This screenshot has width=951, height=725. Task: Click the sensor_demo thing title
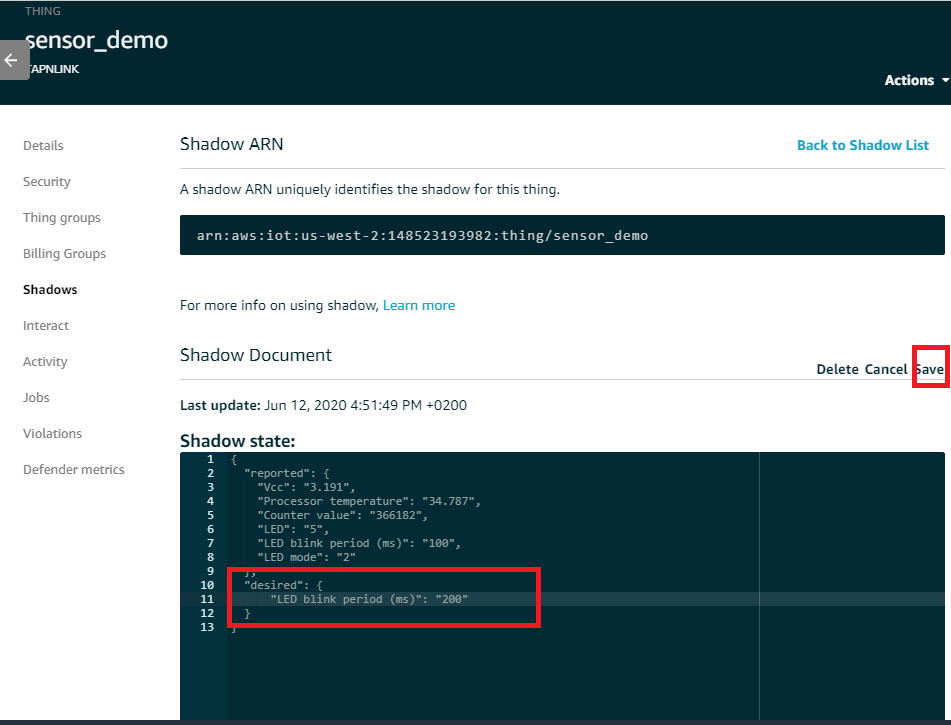96,40
